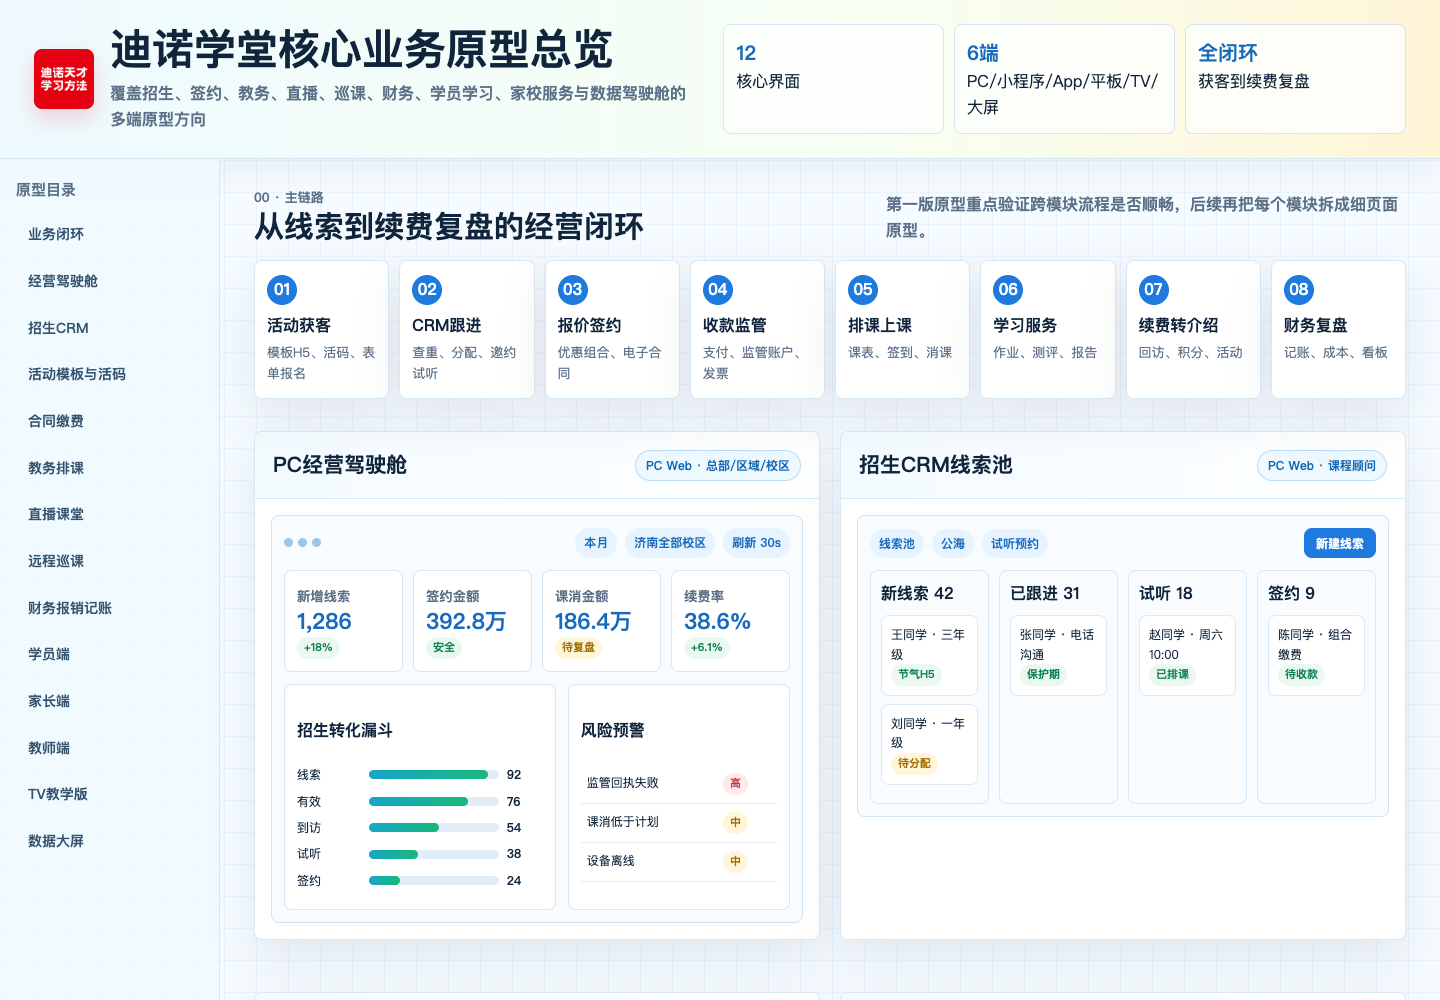Click the 新建线索 button
Screen dimensions: 1440x1000
click(x=1340, y=543)
